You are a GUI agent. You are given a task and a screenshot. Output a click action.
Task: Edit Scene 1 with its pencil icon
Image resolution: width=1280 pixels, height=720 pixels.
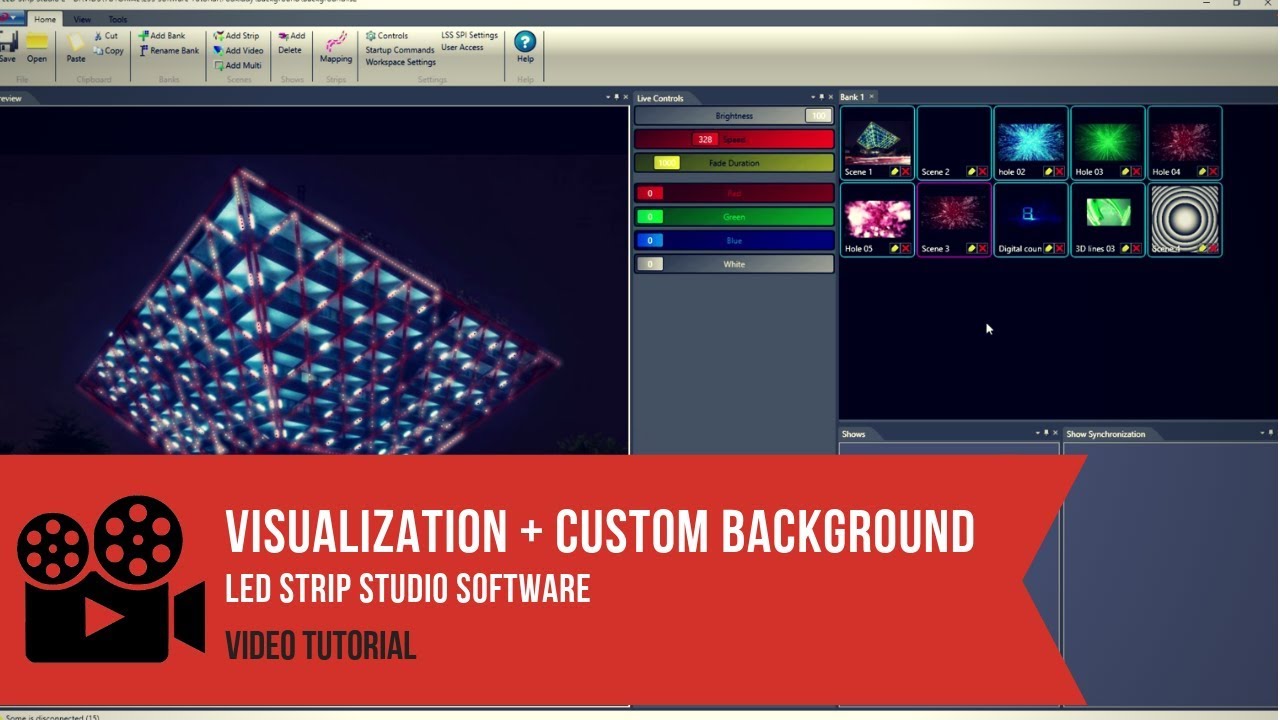tap(895, 172)
